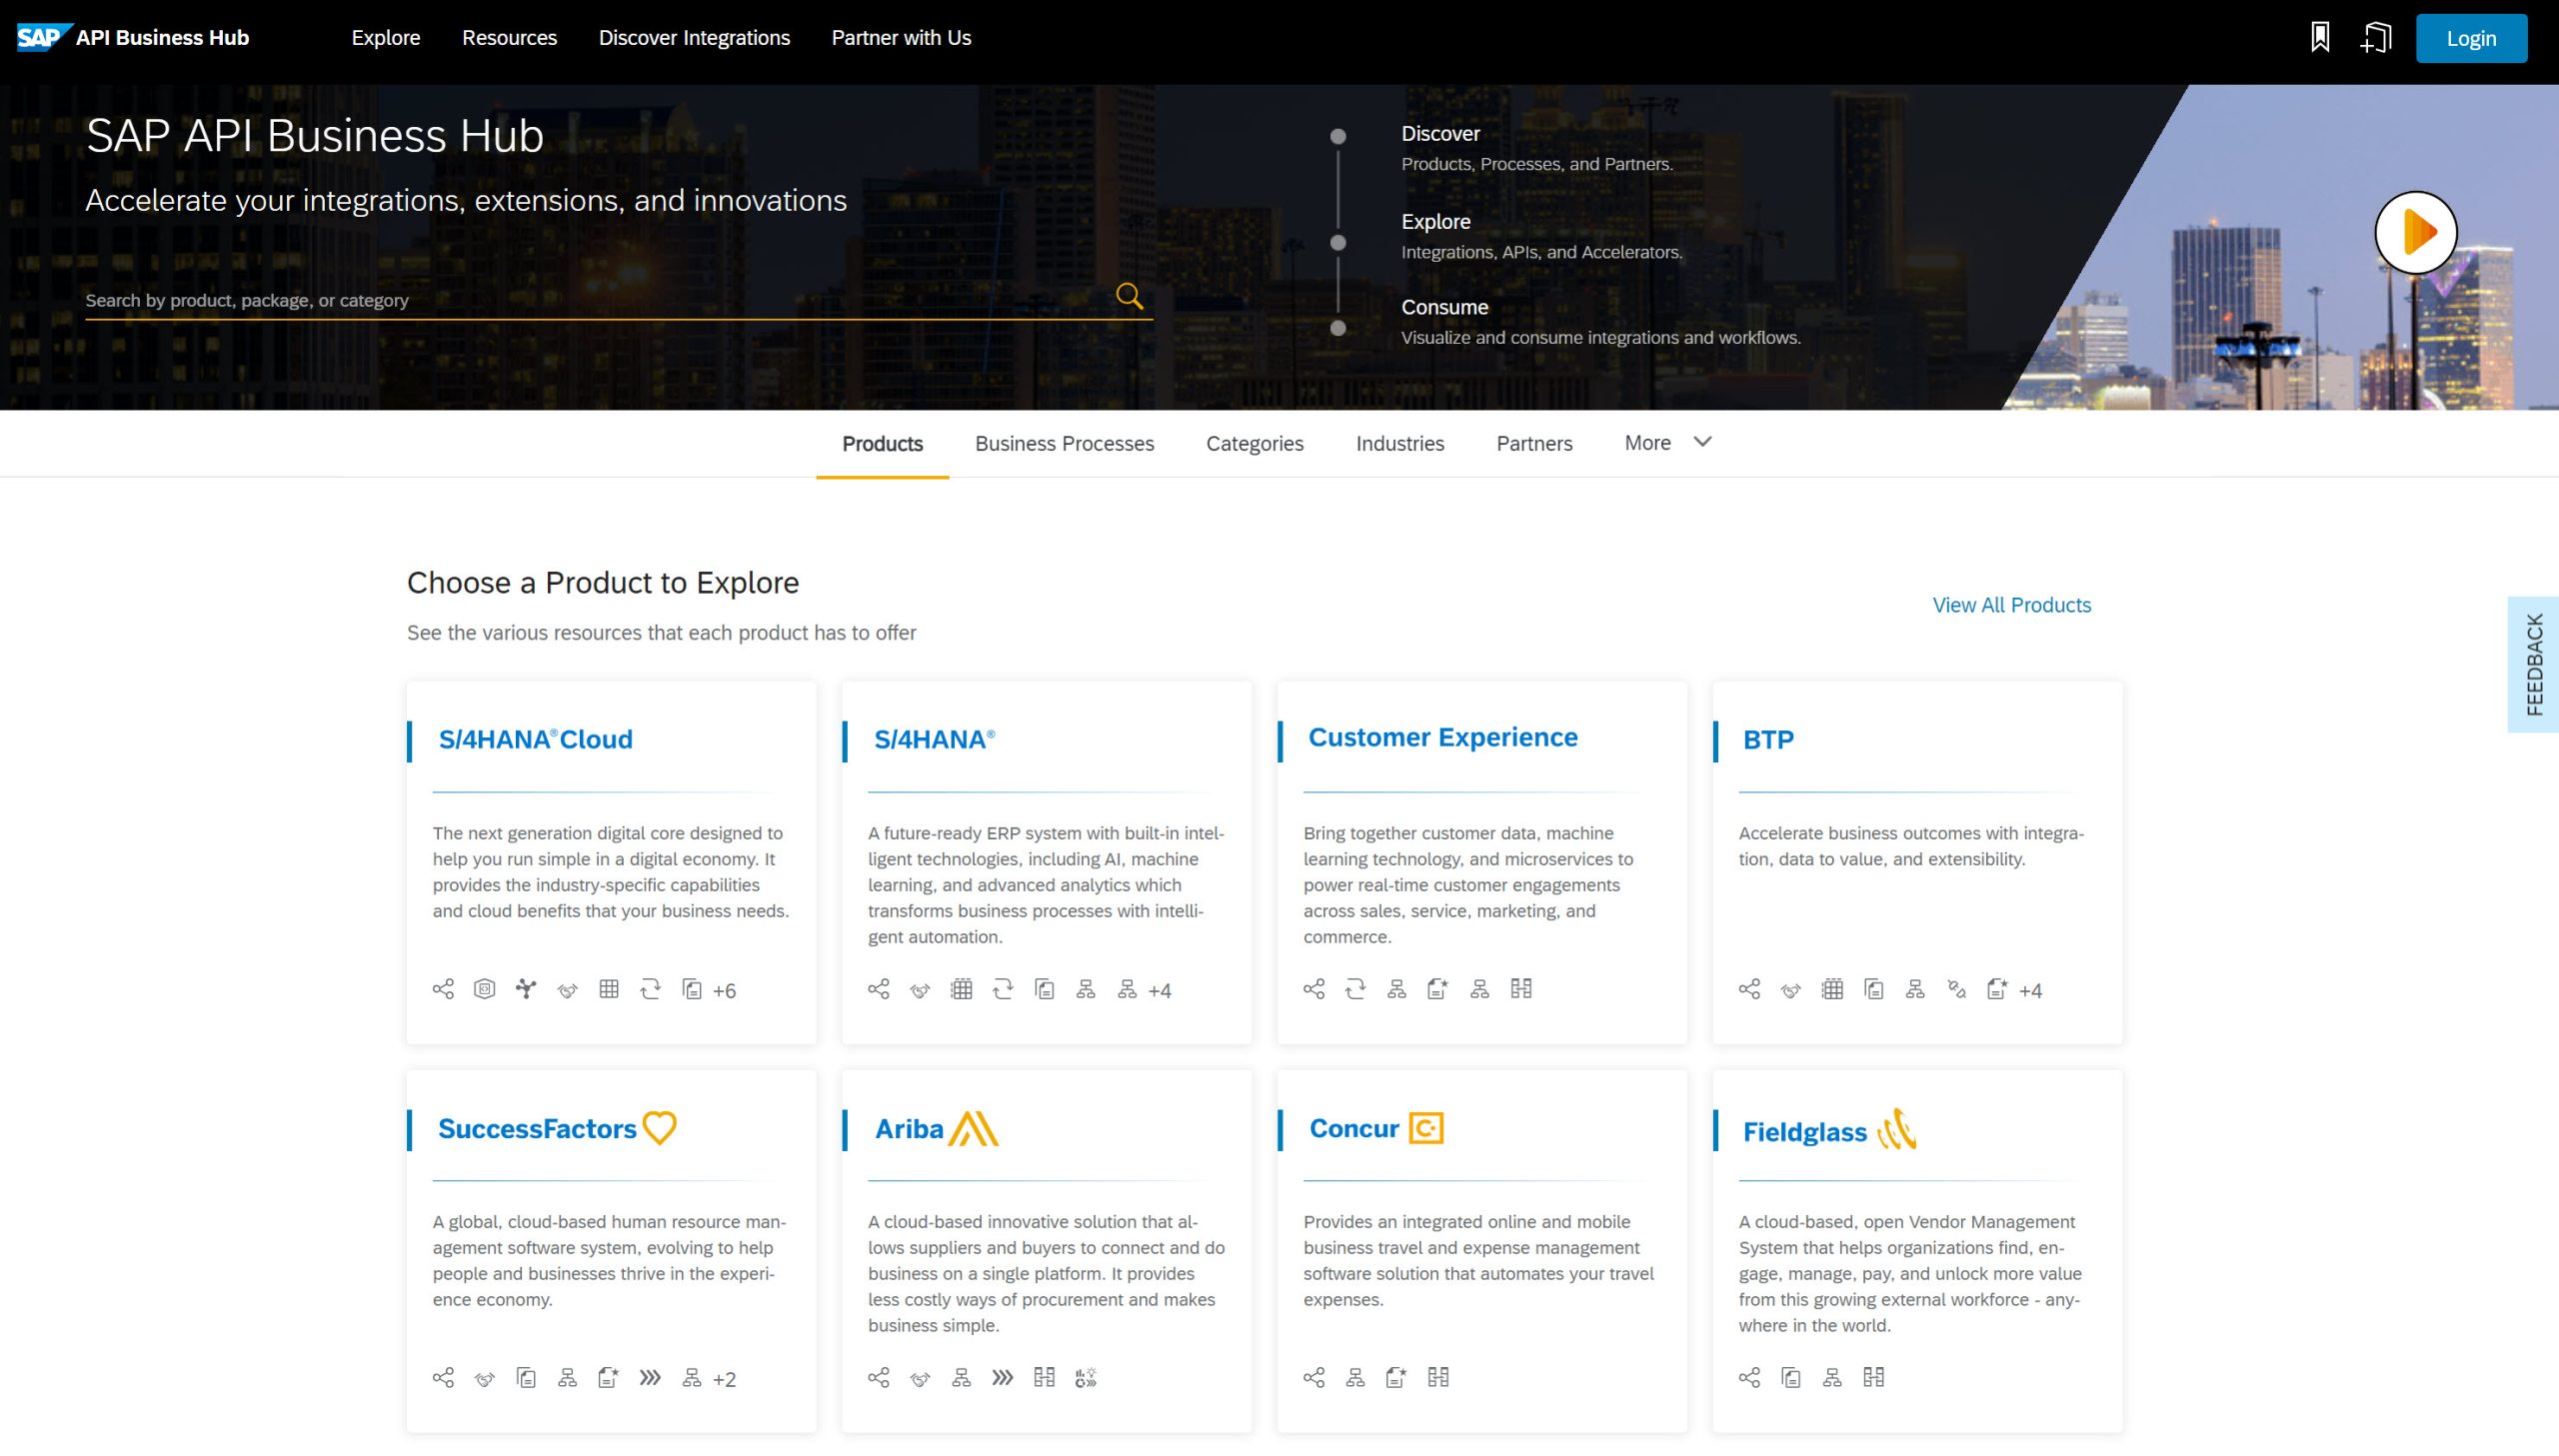Switch to the Business Processes tab
The height and width of the screenshot is (1456, 2559).
1064,443
